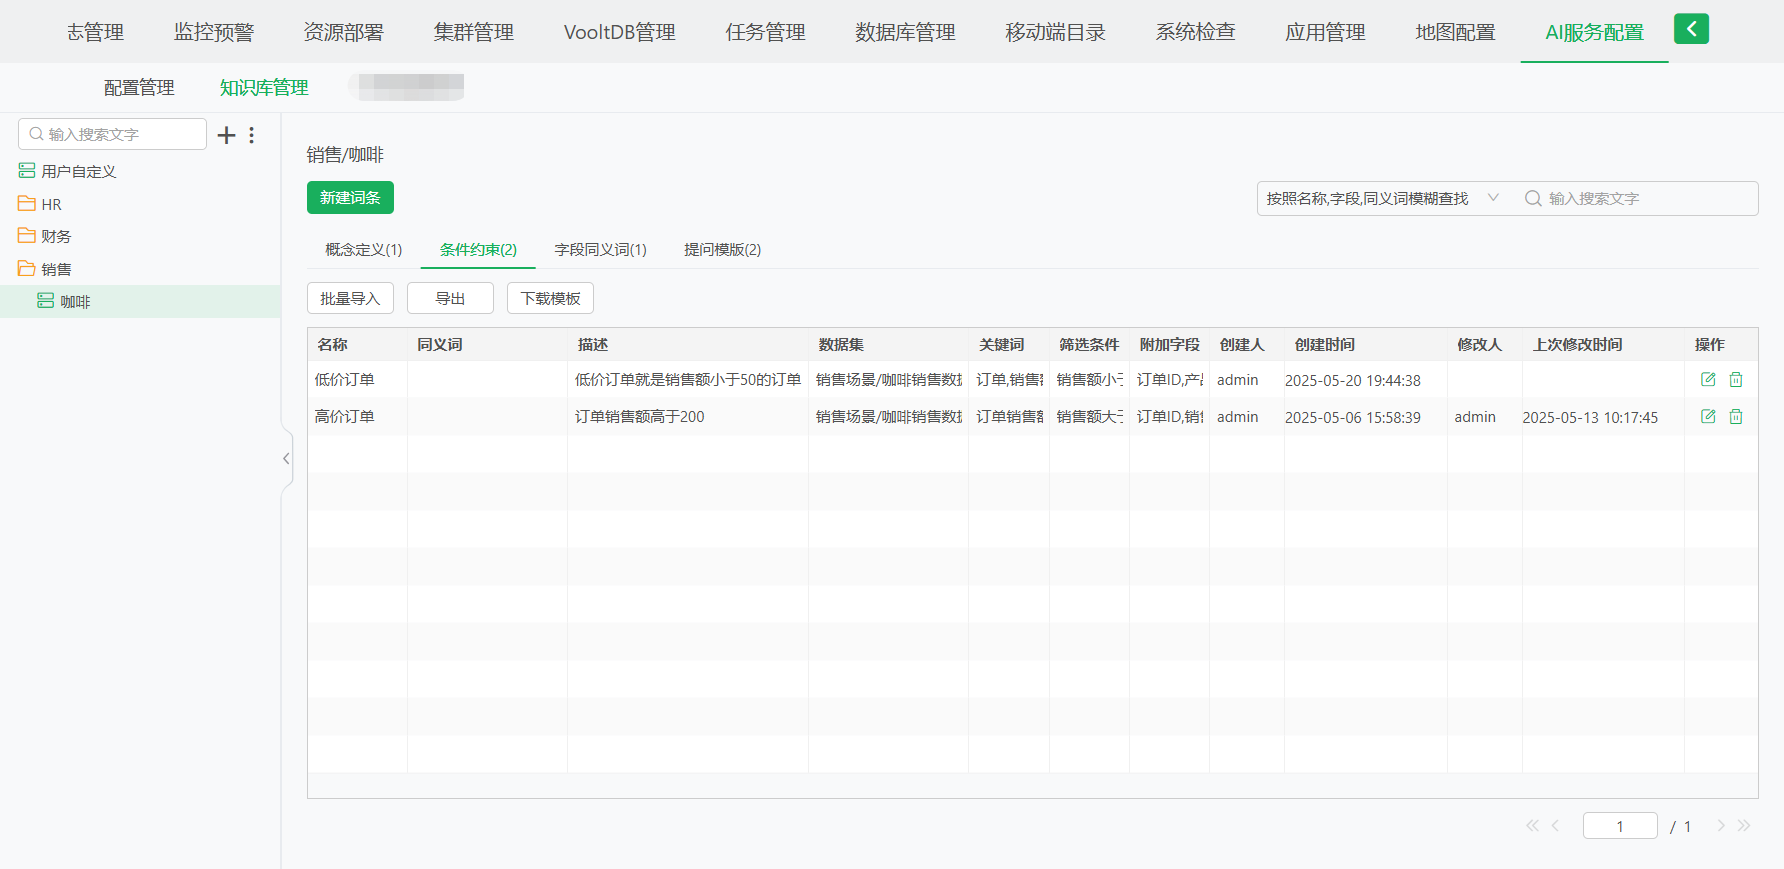Viewport: 1784px width, 869px height.
Task: Open the 地图配置 menu
Action: pyautogui.click(x=1455, y=32)
